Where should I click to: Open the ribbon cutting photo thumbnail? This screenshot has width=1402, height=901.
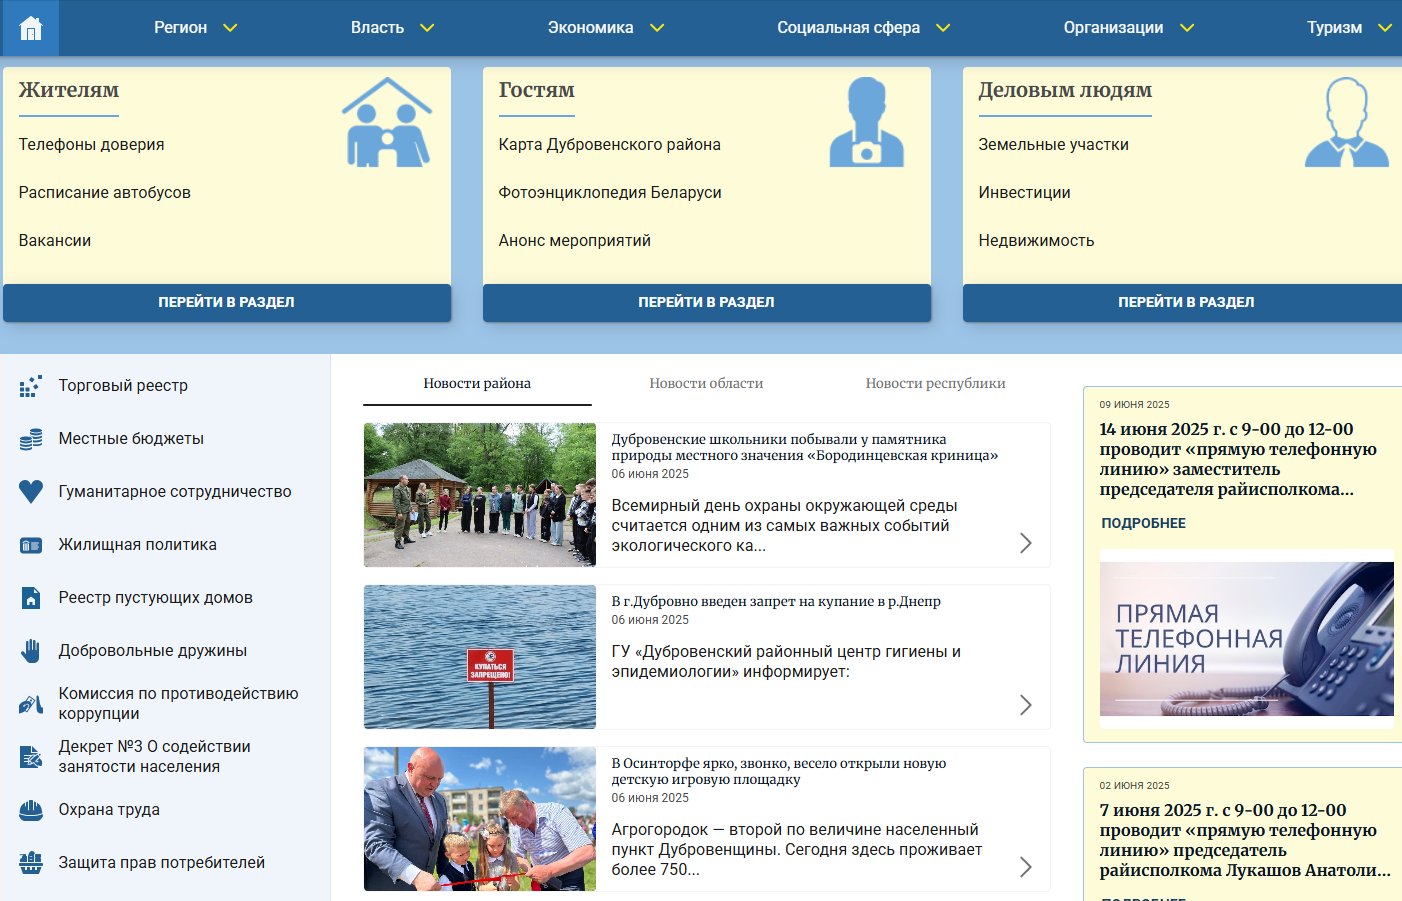point(480,819)
